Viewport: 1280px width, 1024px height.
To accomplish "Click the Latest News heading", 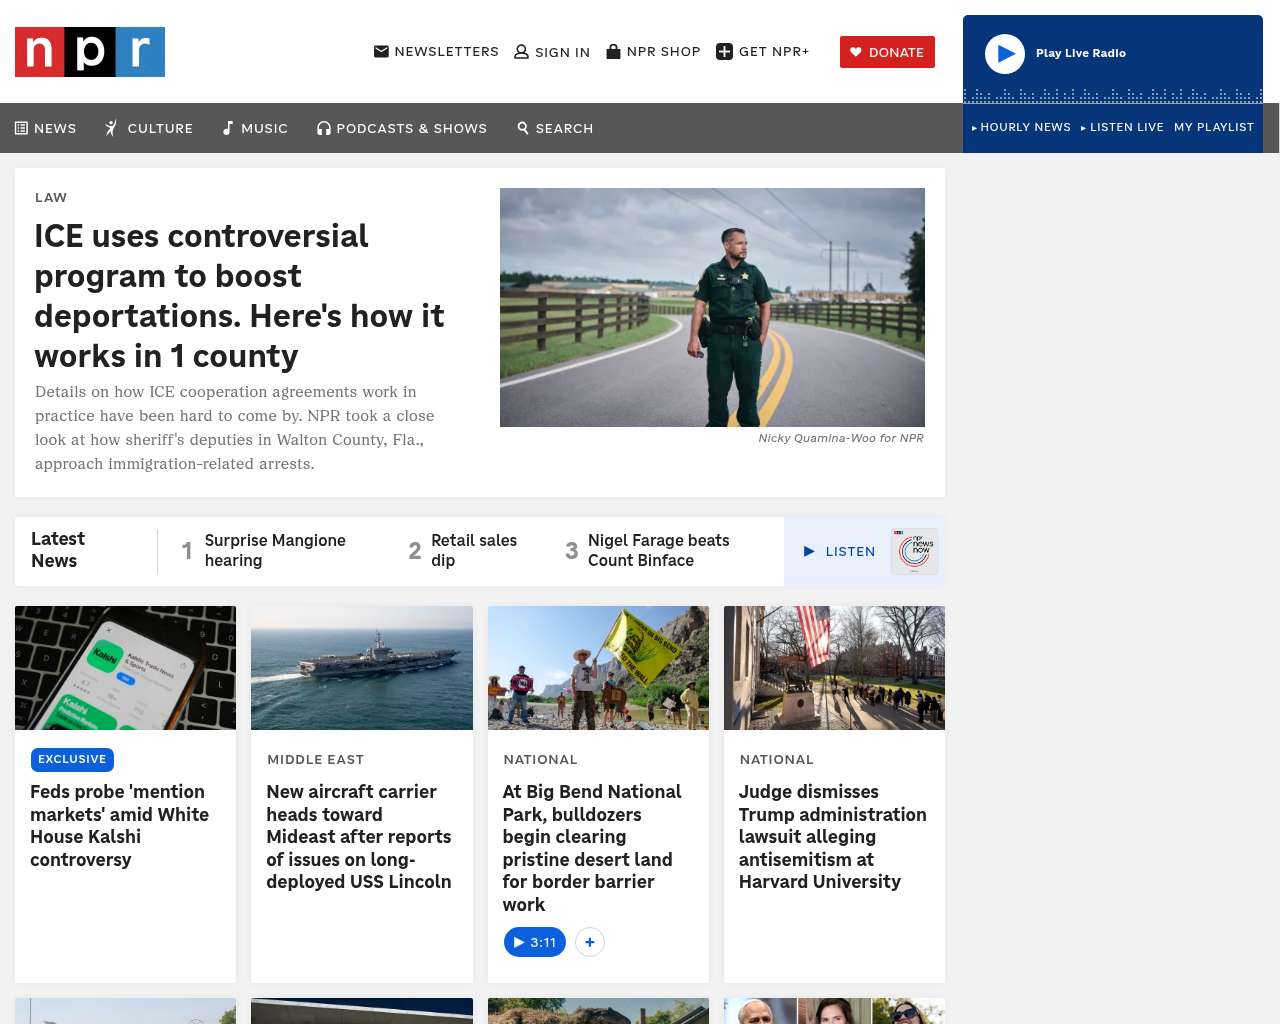I will [x=58, y=550].
